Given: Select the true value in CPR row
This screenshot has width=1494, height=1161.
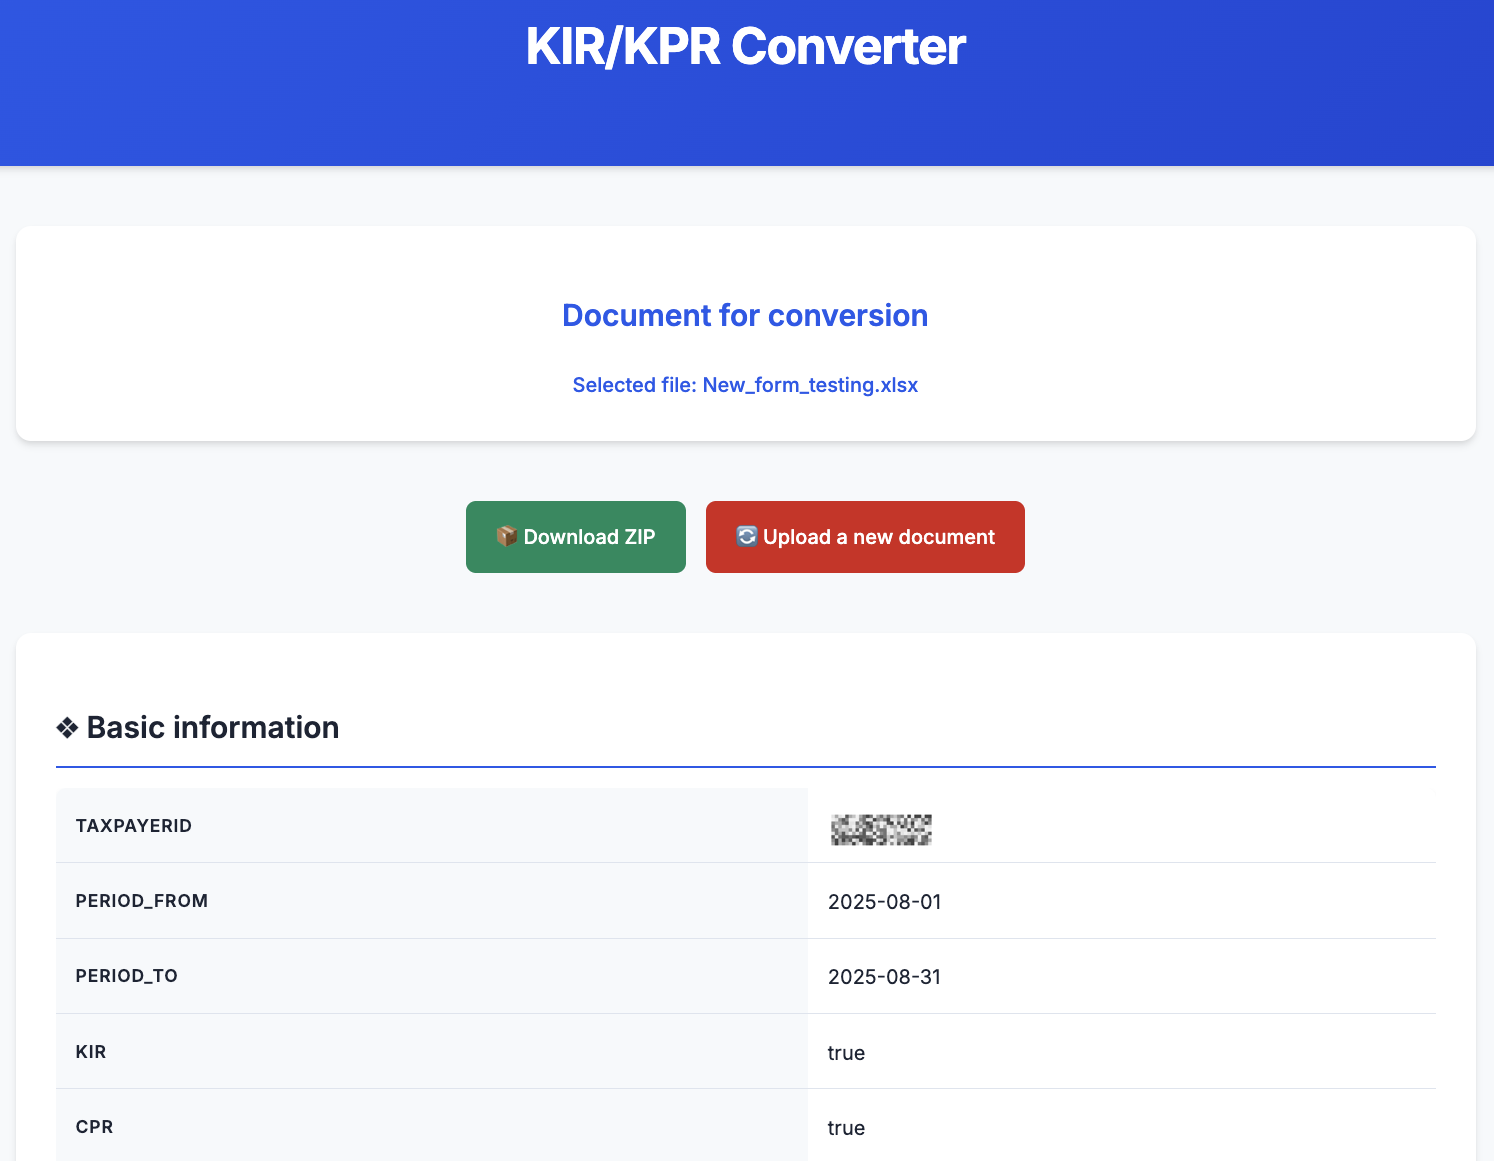Looking at the screenshot, I should pos(846,1128).
